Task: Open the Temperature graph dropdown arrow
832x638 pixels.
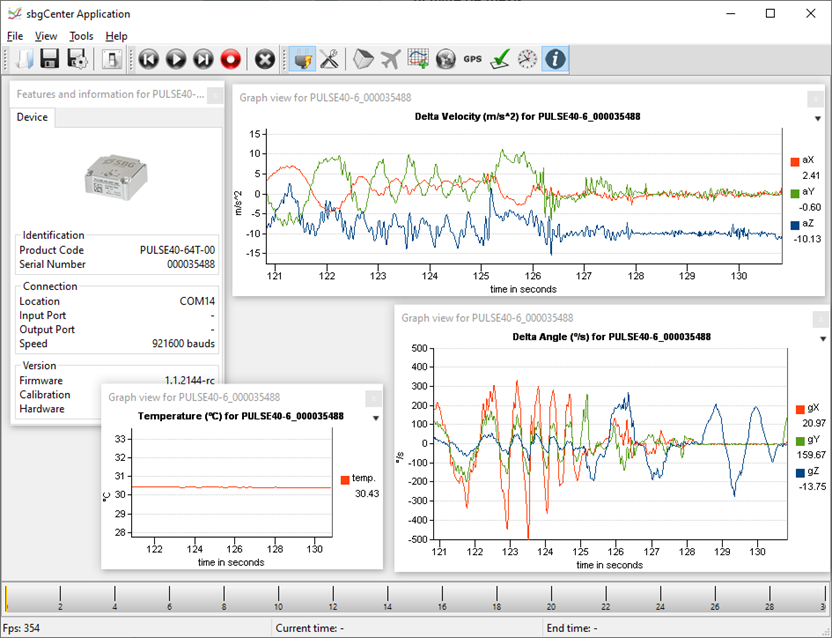Action: [x=375, y=418]
